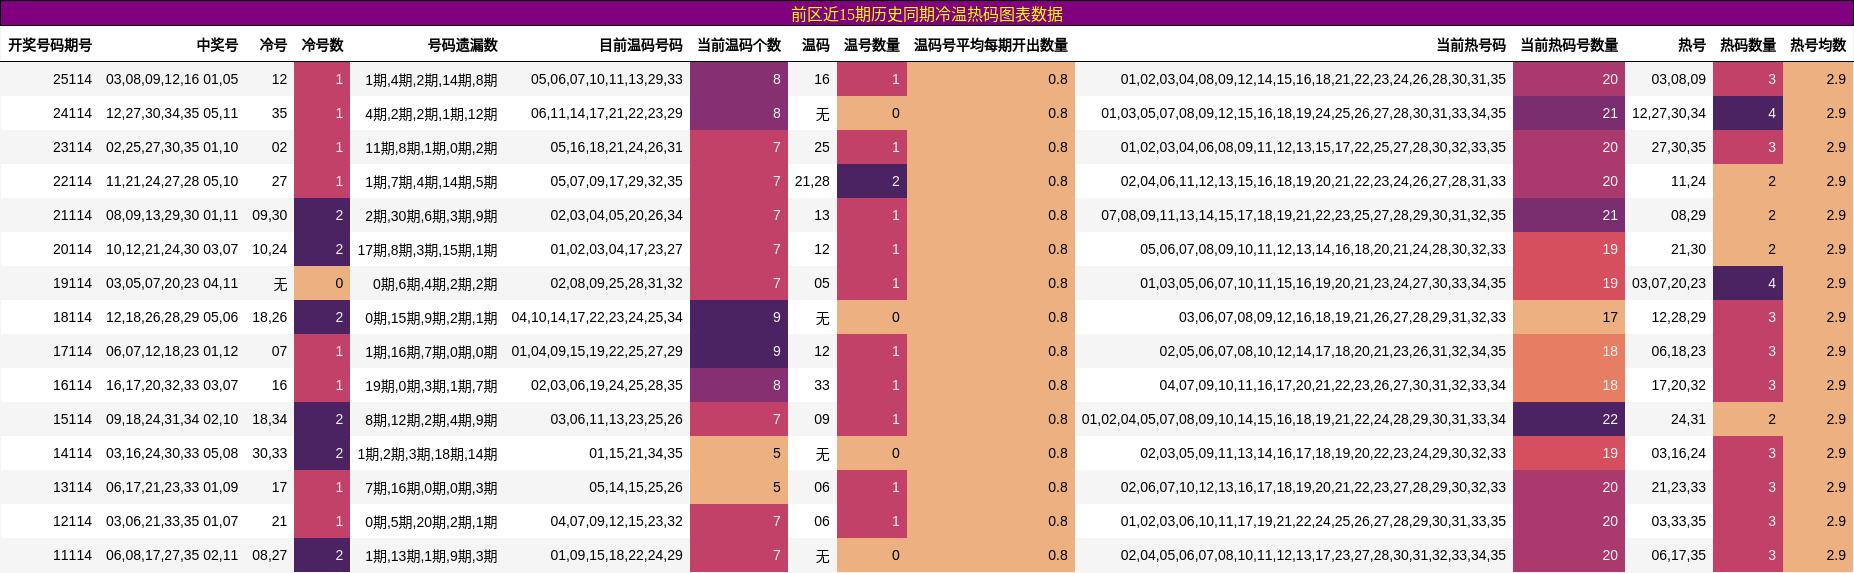1854x573 pixels.
Task: Click winning numbers 06,08,17,27,35 02,11
Action: coord(172,555)
